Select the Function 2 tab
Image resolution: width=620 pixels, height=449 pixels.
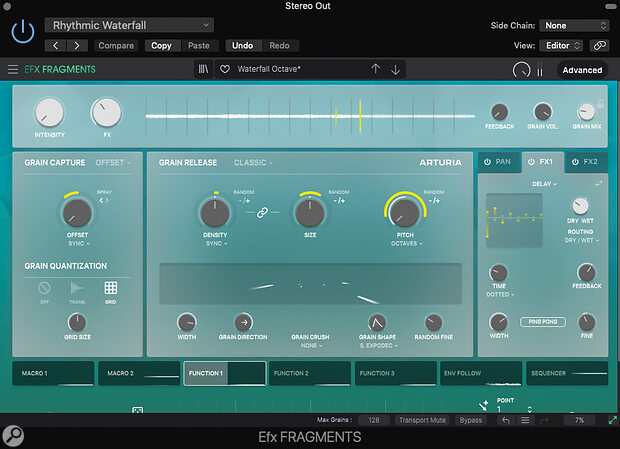point(310,374)
